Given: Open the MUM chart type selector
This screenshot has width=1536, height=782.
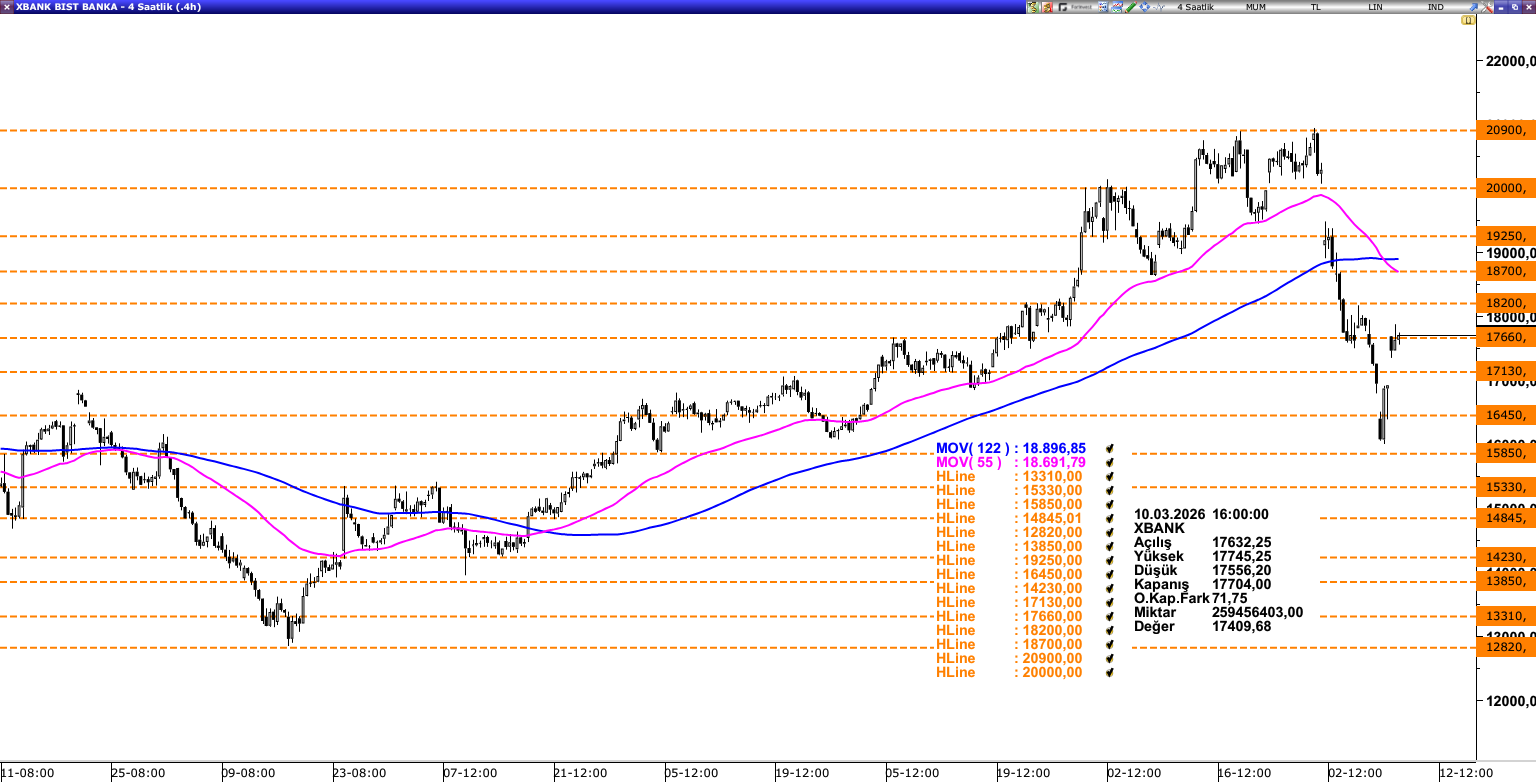Looking at the screenshot, I should pyautogui.click(x=1256, y=6).
